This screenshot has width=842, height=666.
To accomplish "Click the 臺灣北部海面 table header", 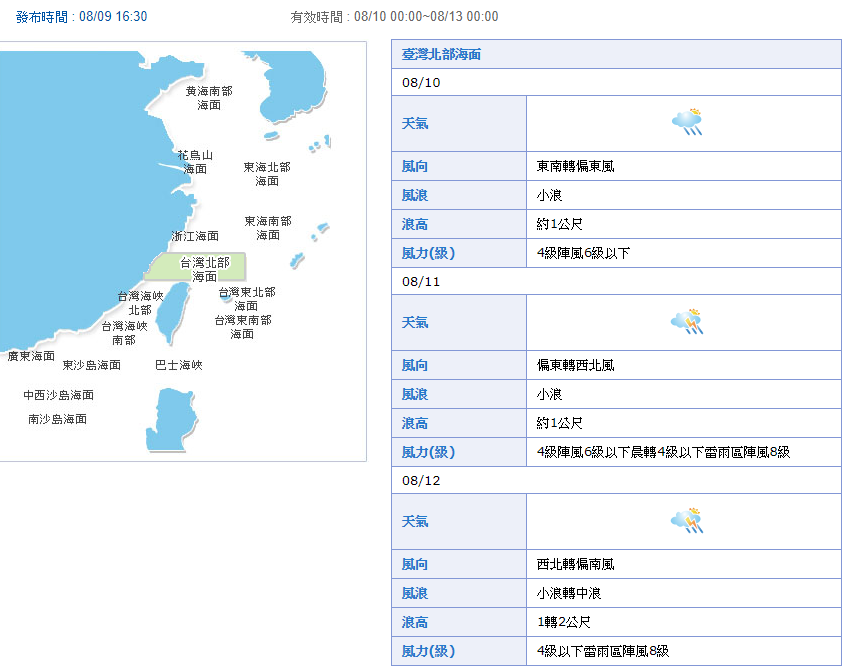I will click(x=441, y=54).
